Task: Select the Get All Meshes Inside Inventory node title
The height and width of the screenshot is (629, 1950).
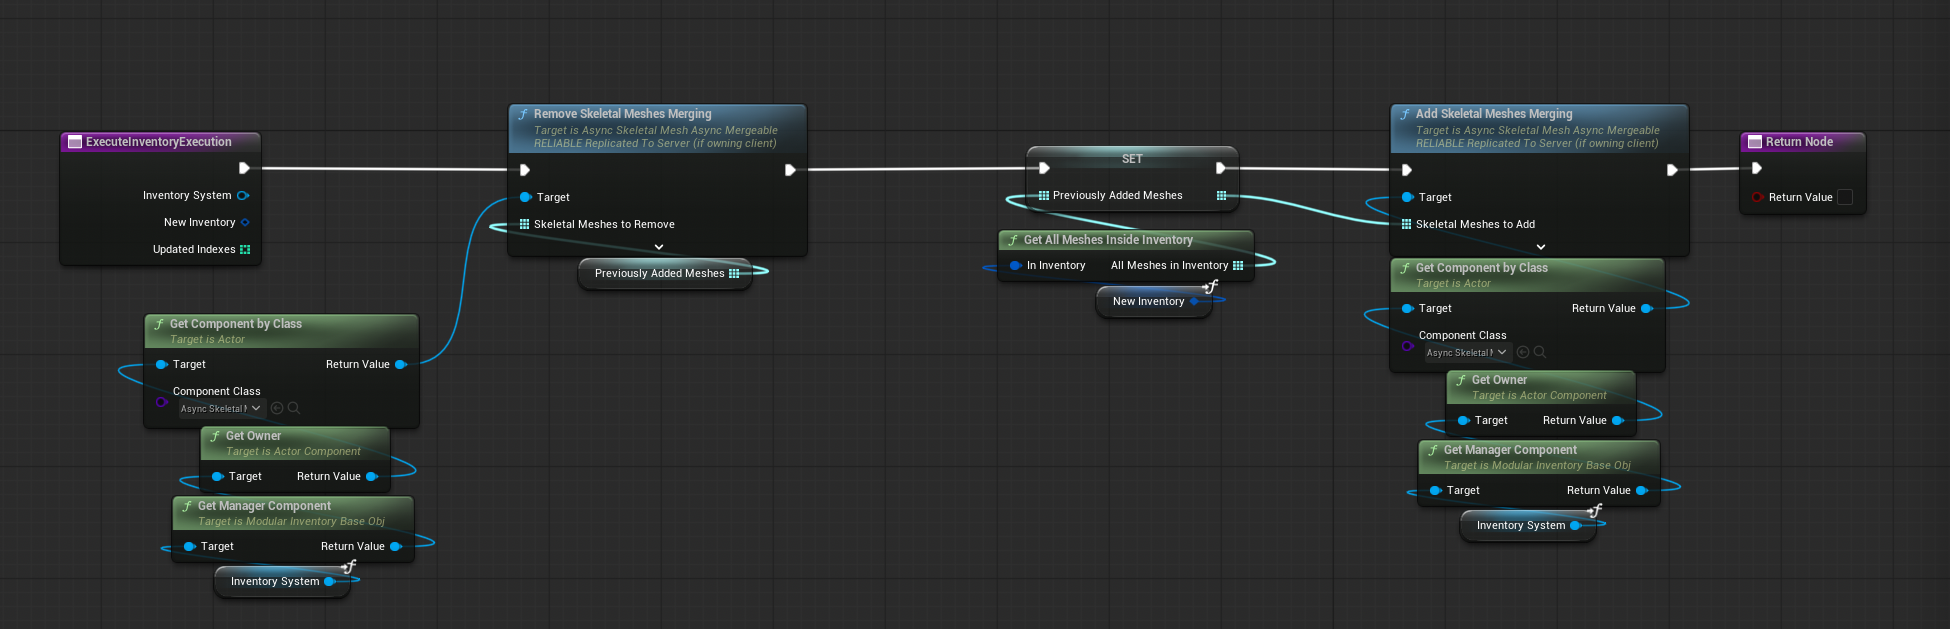Action: (1108, 240)
